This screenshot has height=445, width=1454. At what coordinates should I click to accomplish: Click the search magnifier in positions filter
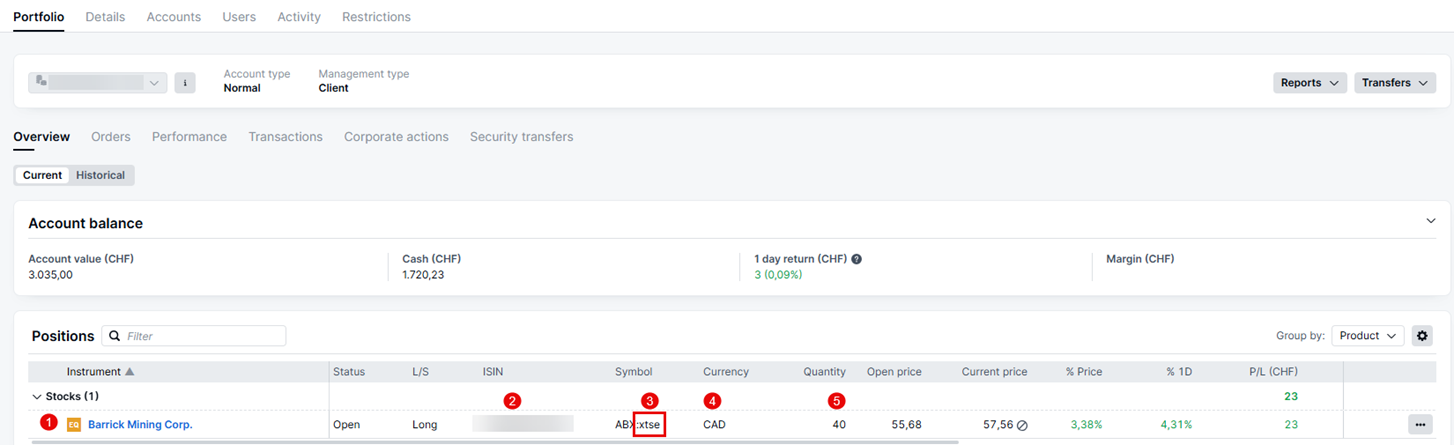[115, 336]
